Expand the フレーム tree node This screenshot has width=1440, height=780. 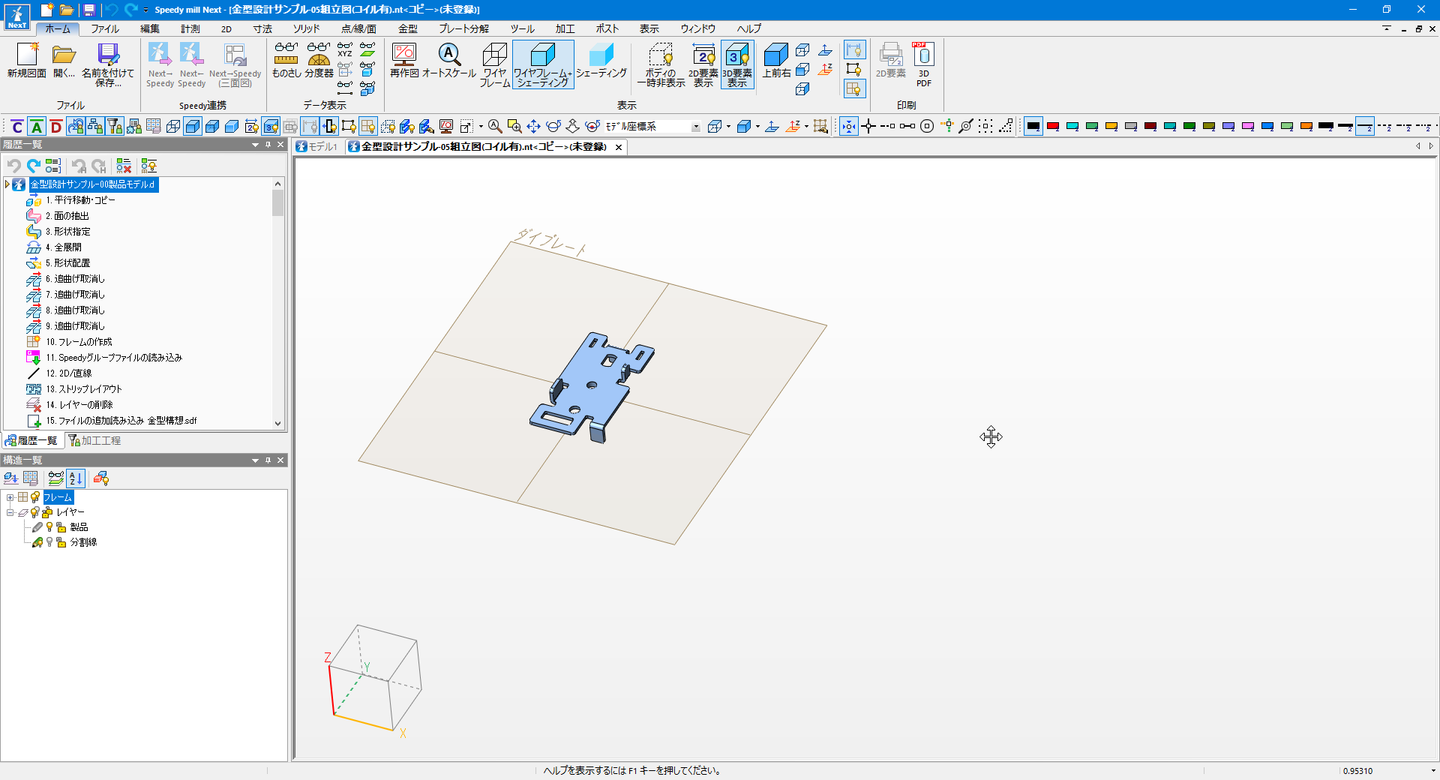pyautogui.click(x=10, y=497)
